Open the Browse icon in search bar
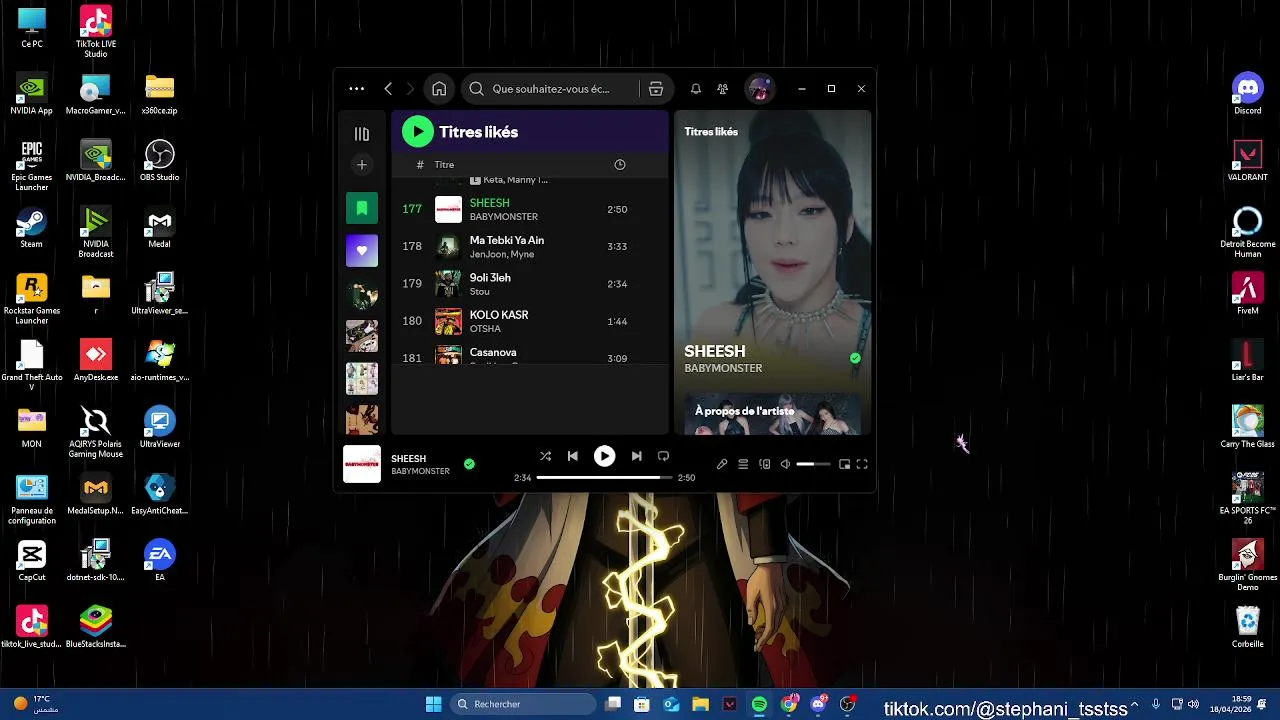 click(x=656, y=89)
